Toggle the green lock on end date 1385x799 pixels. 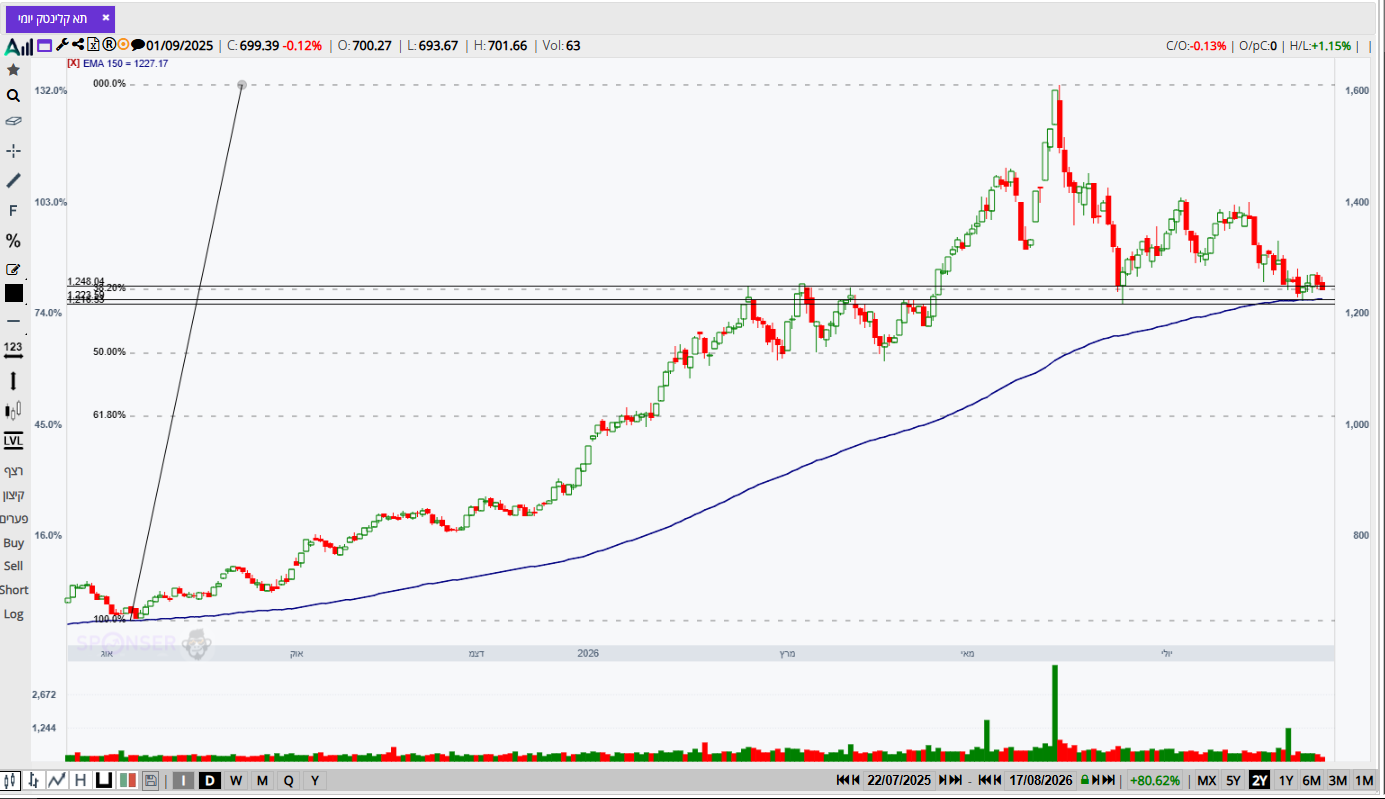pos(1084,780)
